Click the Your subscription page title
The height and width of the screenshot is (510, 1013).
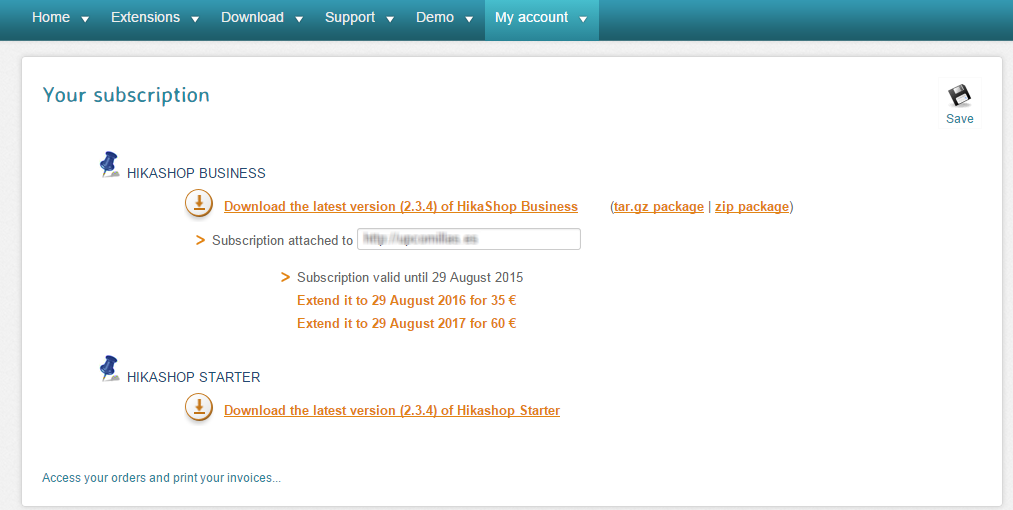(126, 95)
